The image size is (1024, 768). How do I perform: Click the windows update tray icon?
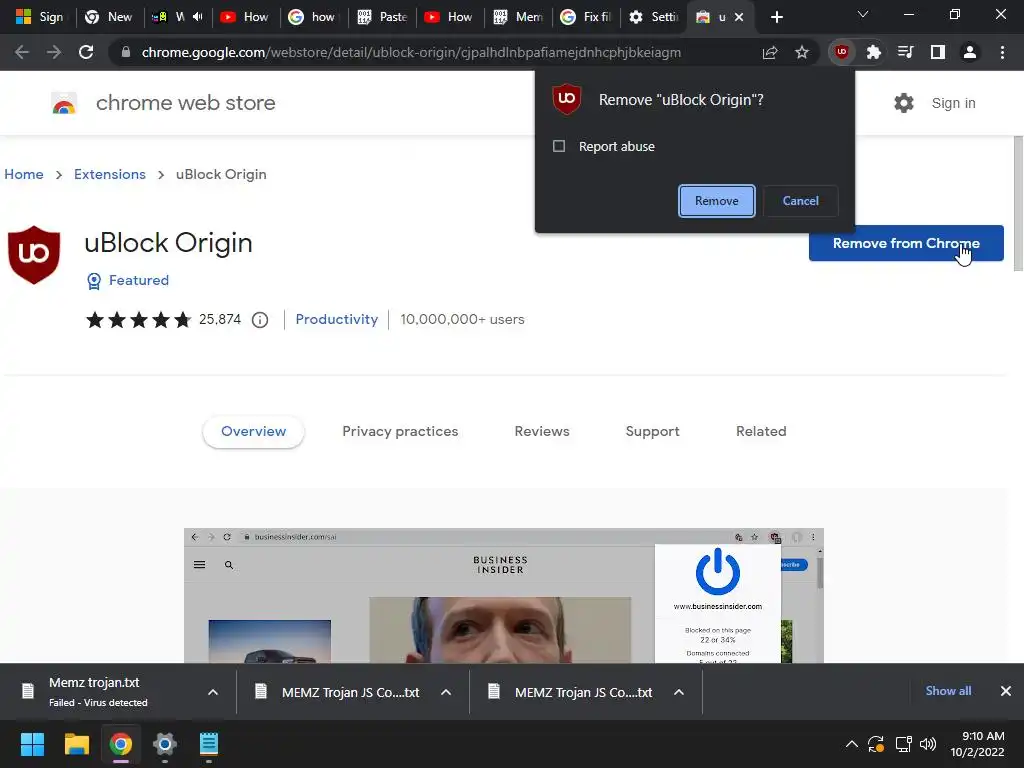coord(876,744)
